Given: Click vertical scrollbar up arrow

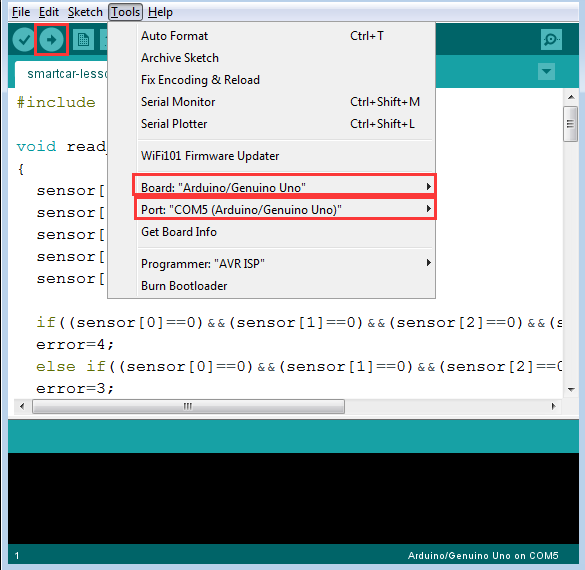Looking at the screenshot, I should pos(571,97).
